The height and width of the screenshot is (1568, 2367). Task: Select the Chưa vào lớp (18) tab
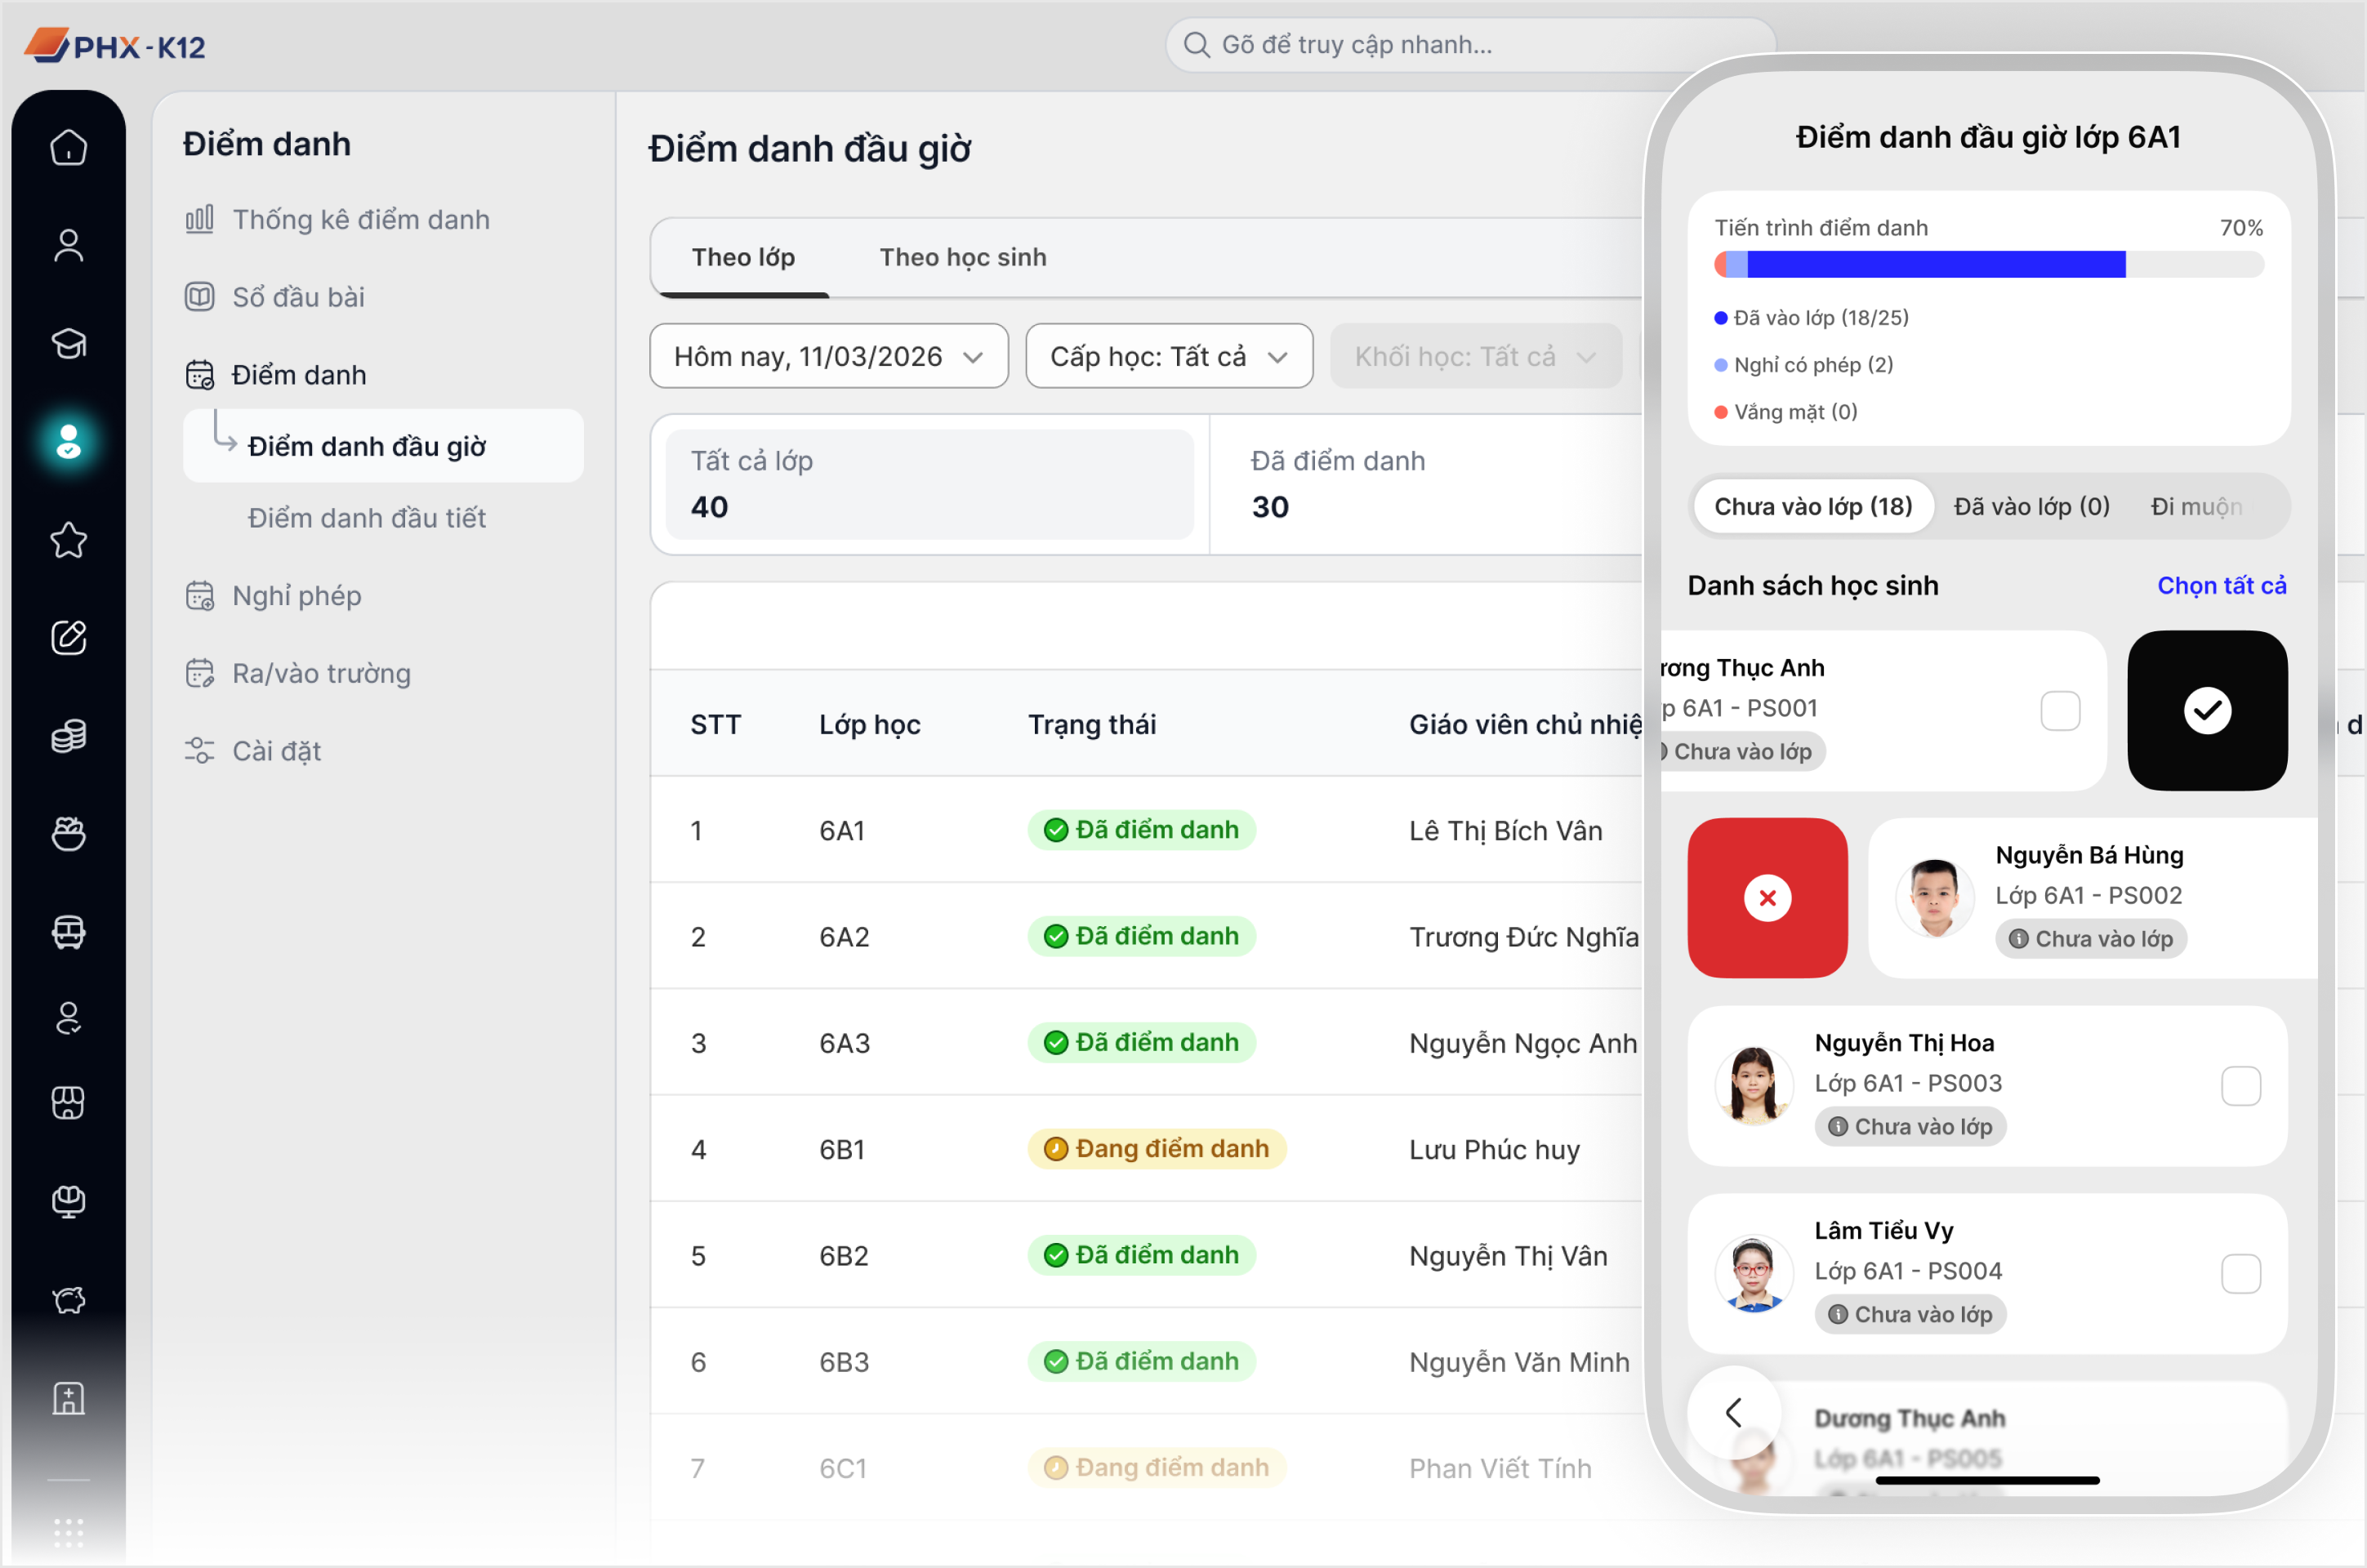[1813, 507]
